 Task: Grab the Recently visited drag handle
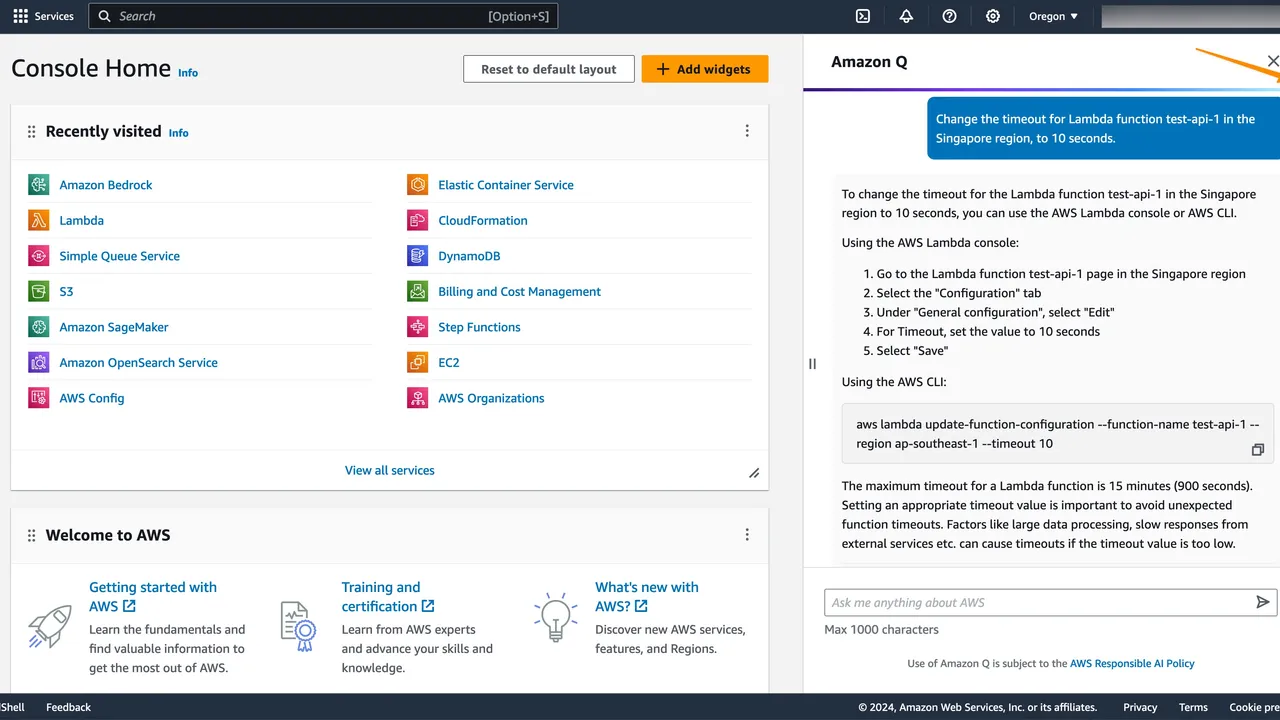point(31,132)
